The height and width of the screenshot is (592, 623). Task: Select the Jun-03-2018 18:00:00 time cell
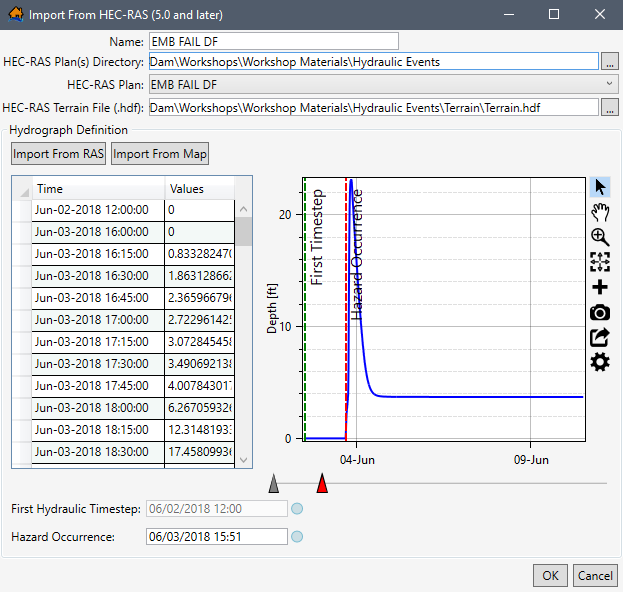tap(98, 408)
